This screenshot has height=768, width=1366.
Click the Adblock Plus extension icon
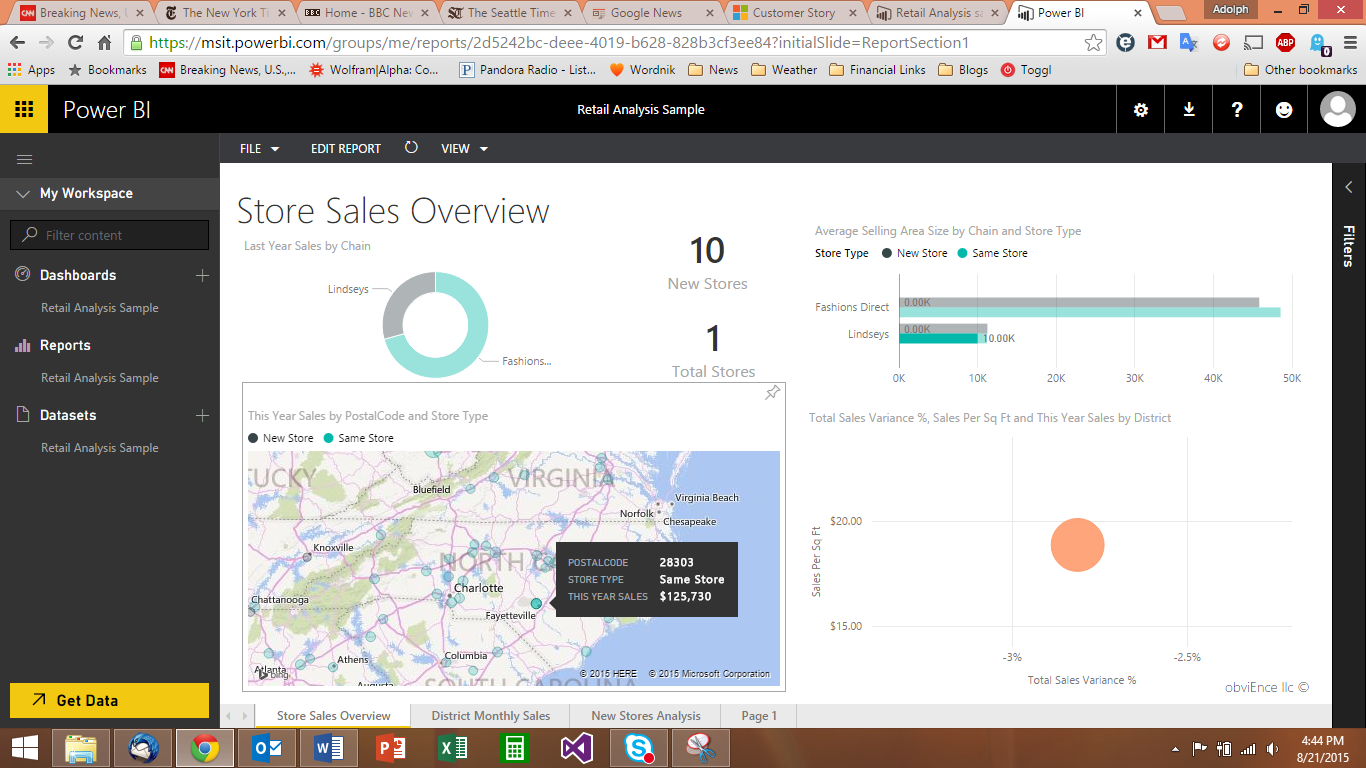coord(1285,43)
